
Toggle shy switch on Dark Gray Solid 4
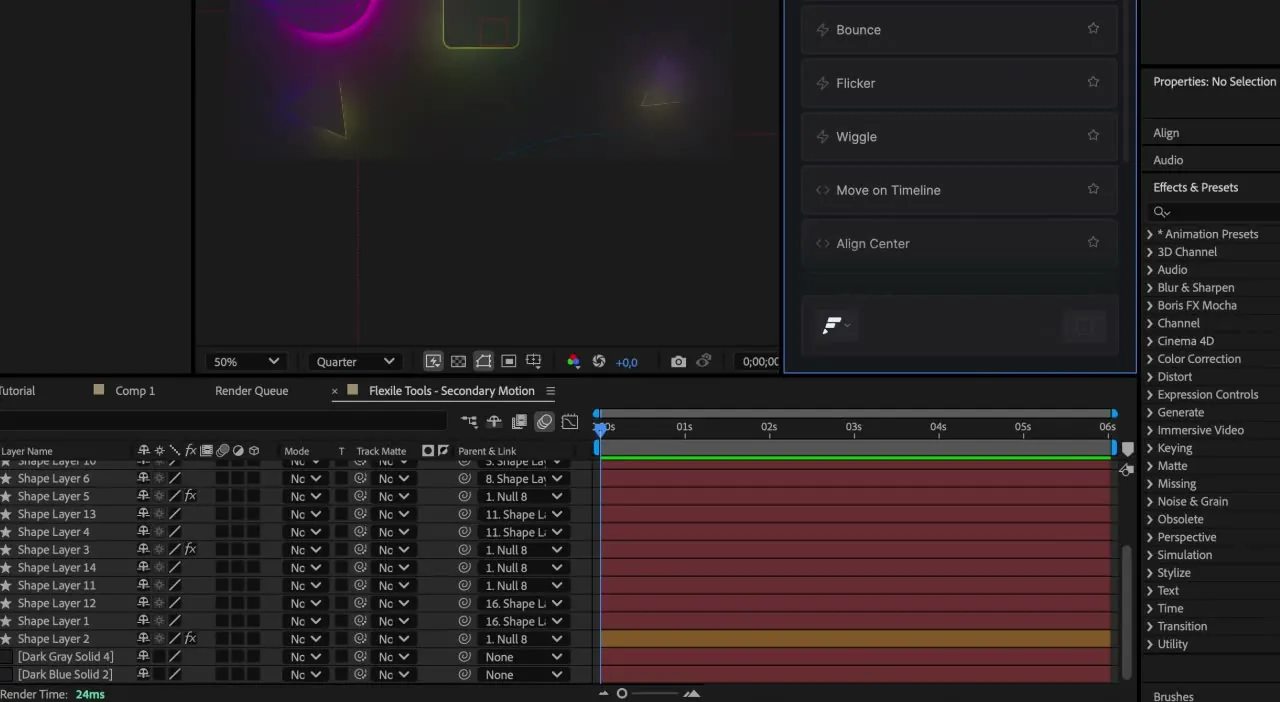tap(143, 657)
